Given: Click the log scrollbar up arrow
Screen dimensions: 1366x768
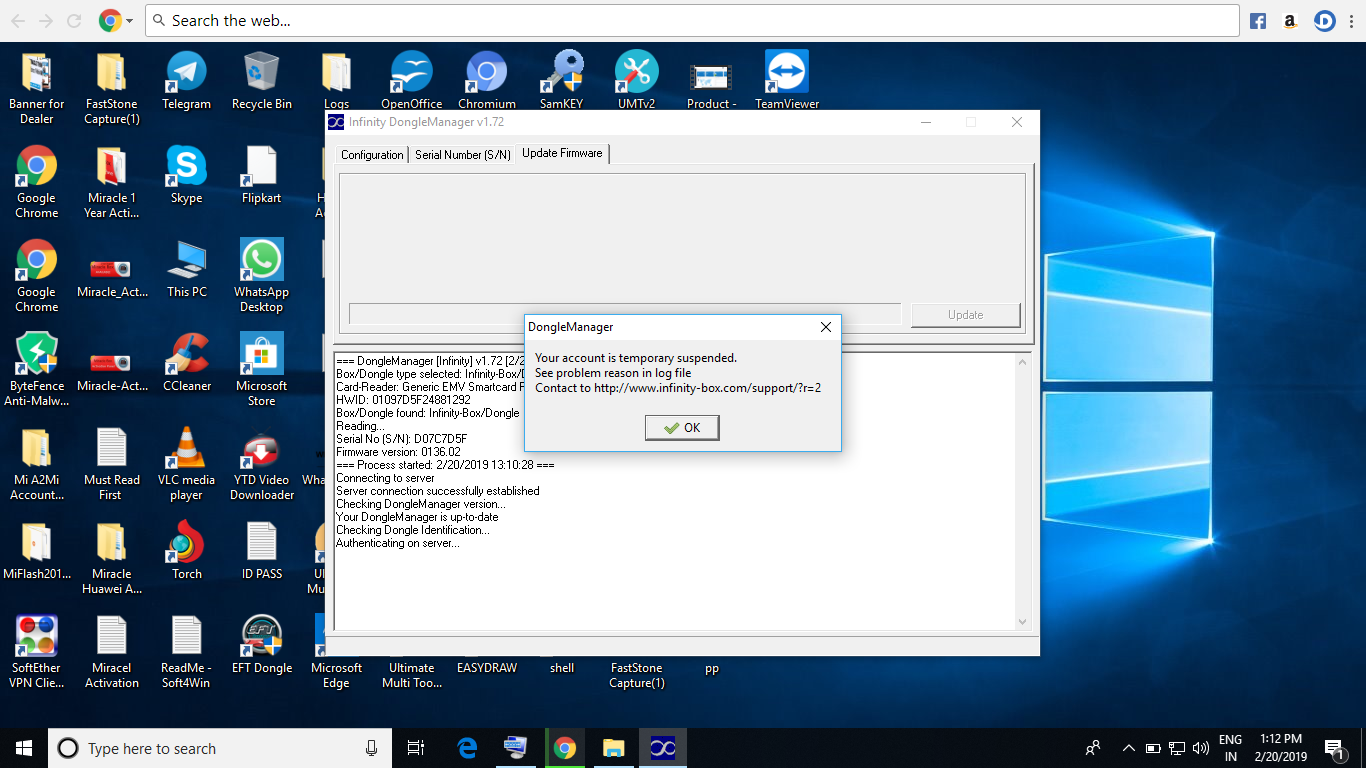Looking at the screenshot, I should (1022, 363).
